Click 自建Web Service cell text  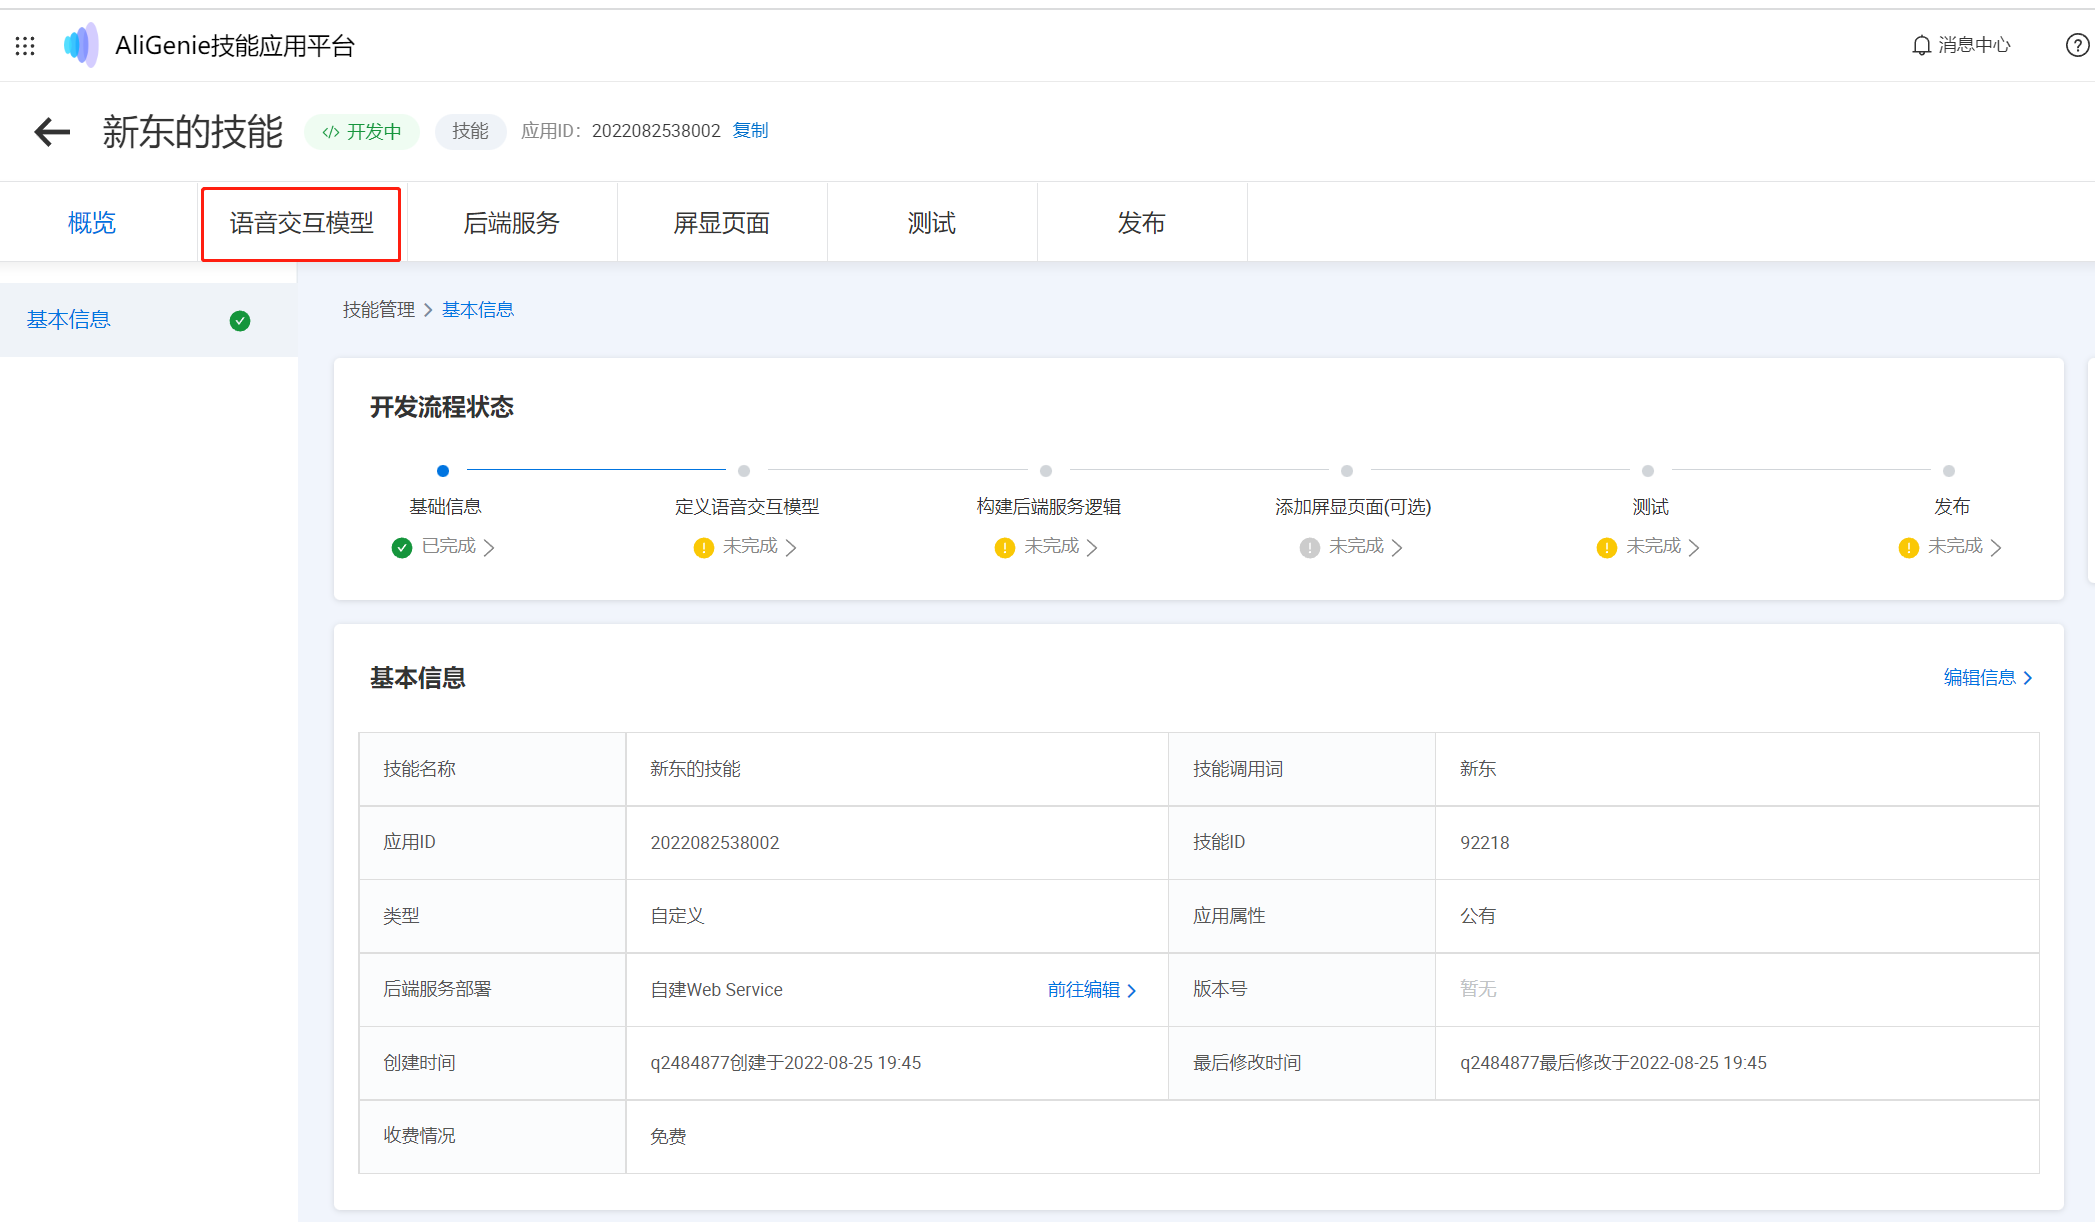tap(717, 990)
